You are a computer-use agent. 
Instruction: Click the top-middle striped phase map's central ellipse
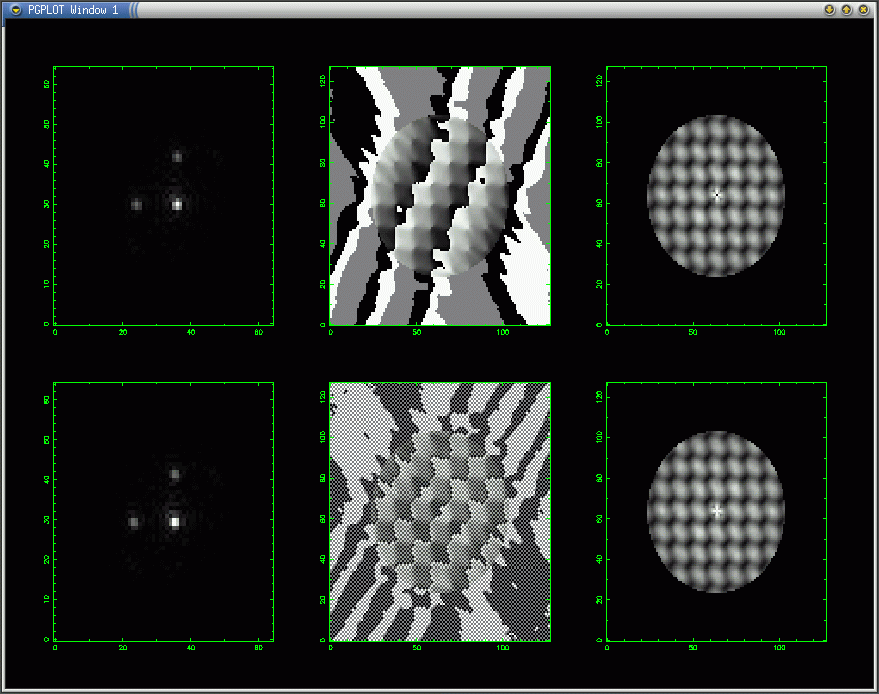440,196
